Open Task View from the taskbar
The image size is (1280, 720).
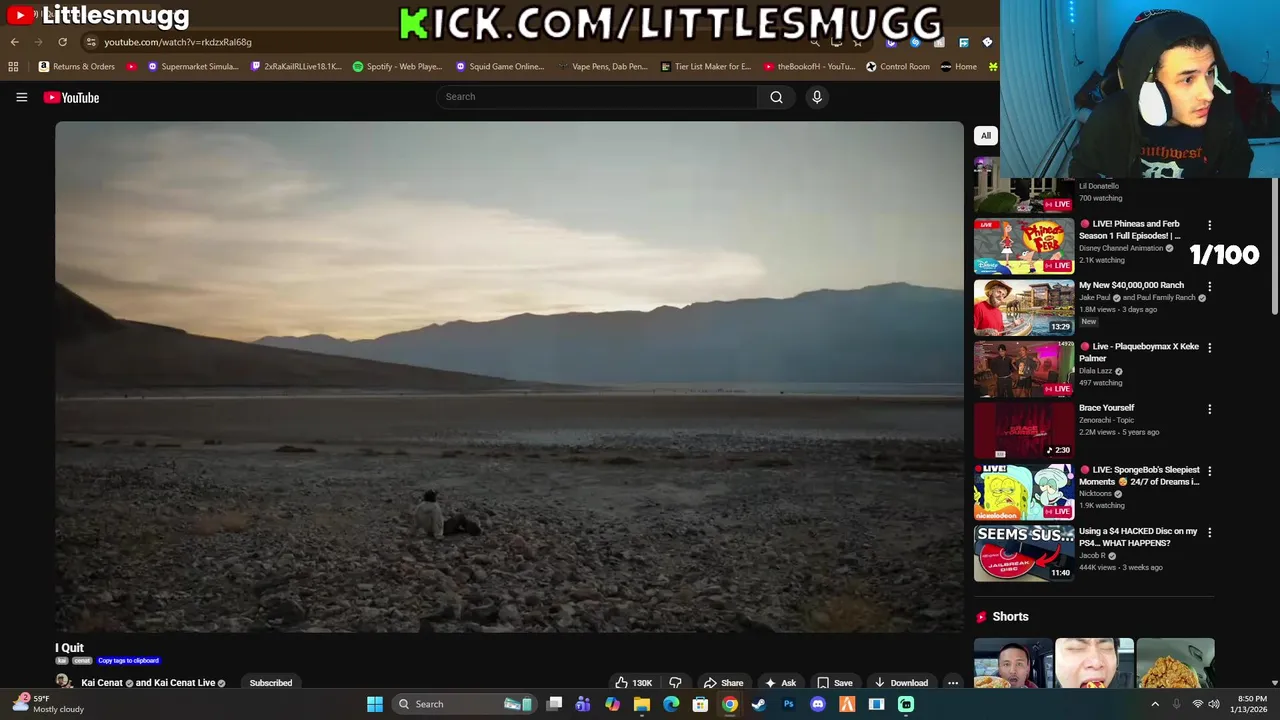tap(554, 704)
